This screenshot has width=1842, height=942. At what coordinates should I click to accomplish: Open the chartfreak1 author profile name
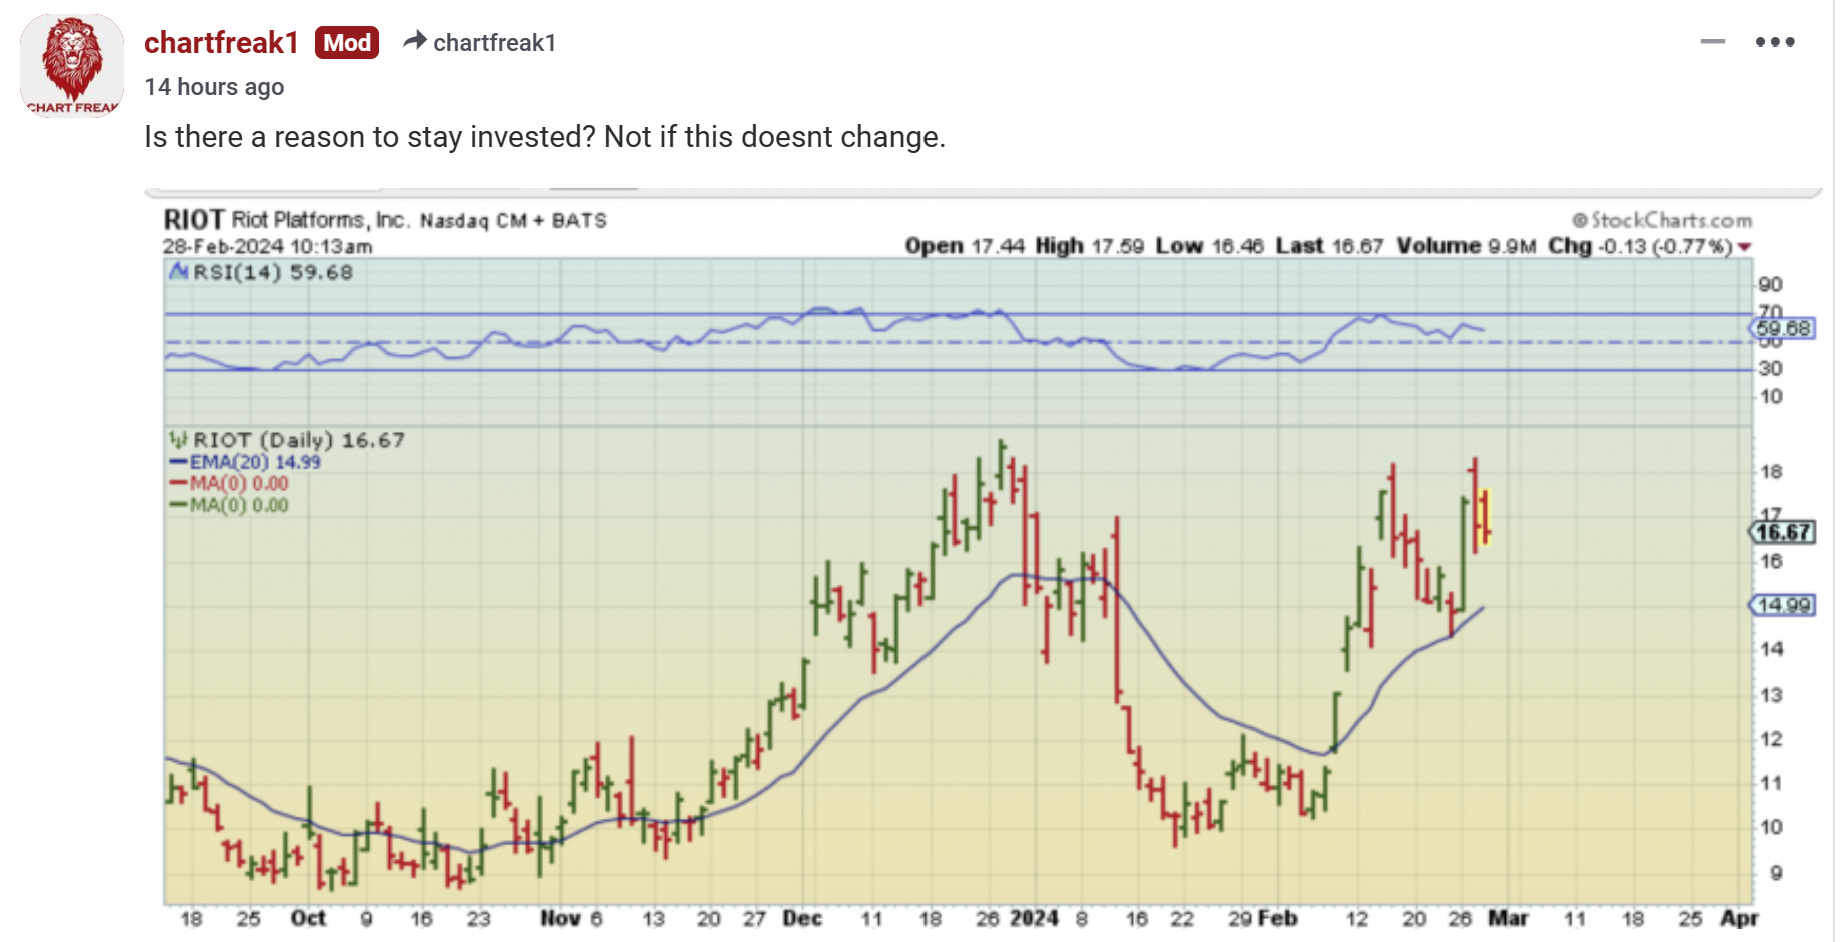[x=221, y=43]
